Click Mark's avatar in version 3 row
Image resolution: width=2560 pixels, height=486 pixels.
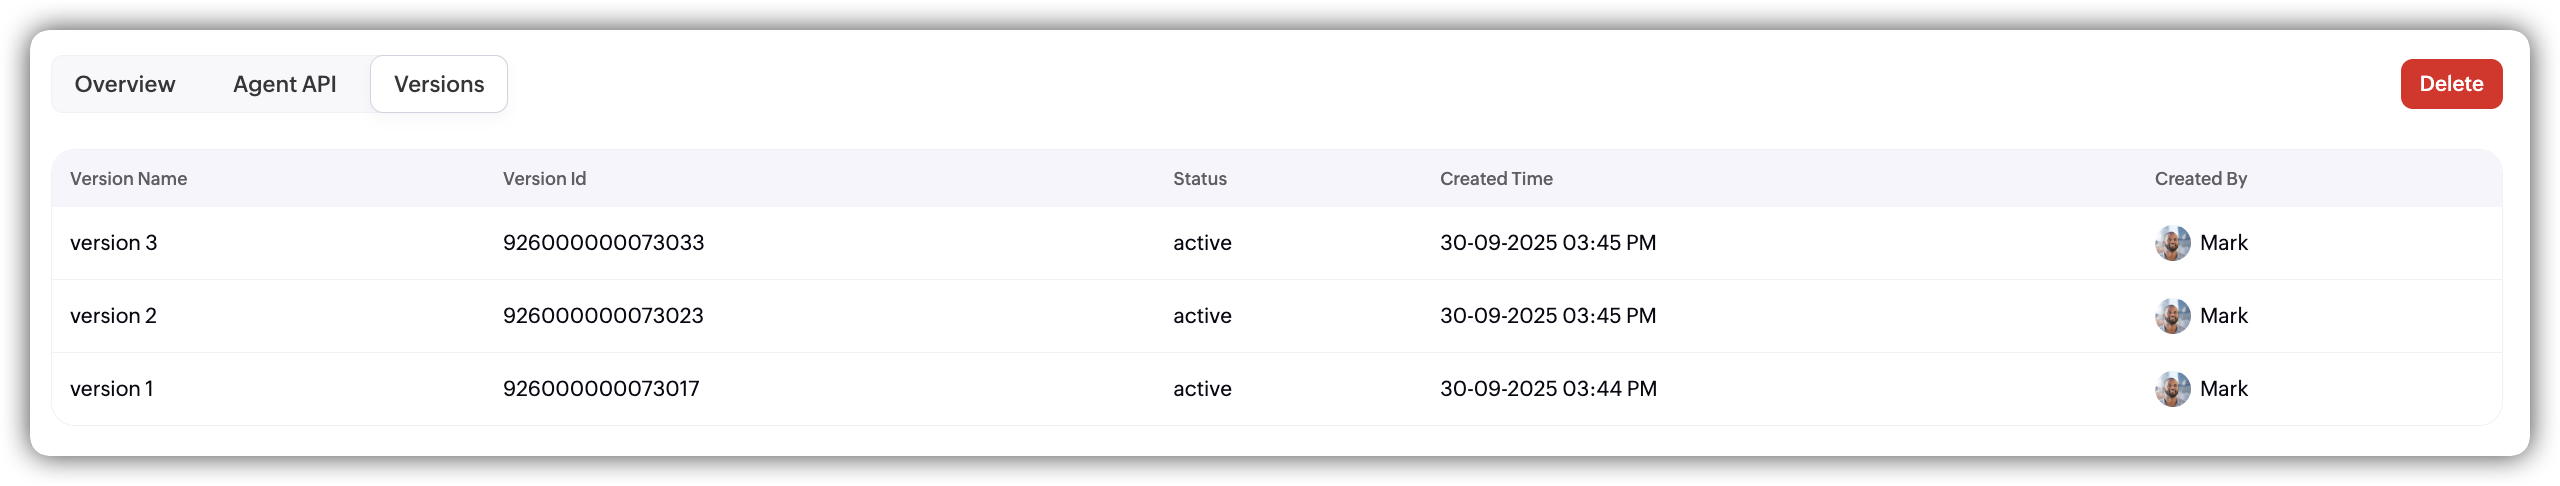pyautogui.click(x=2172, y=243)
